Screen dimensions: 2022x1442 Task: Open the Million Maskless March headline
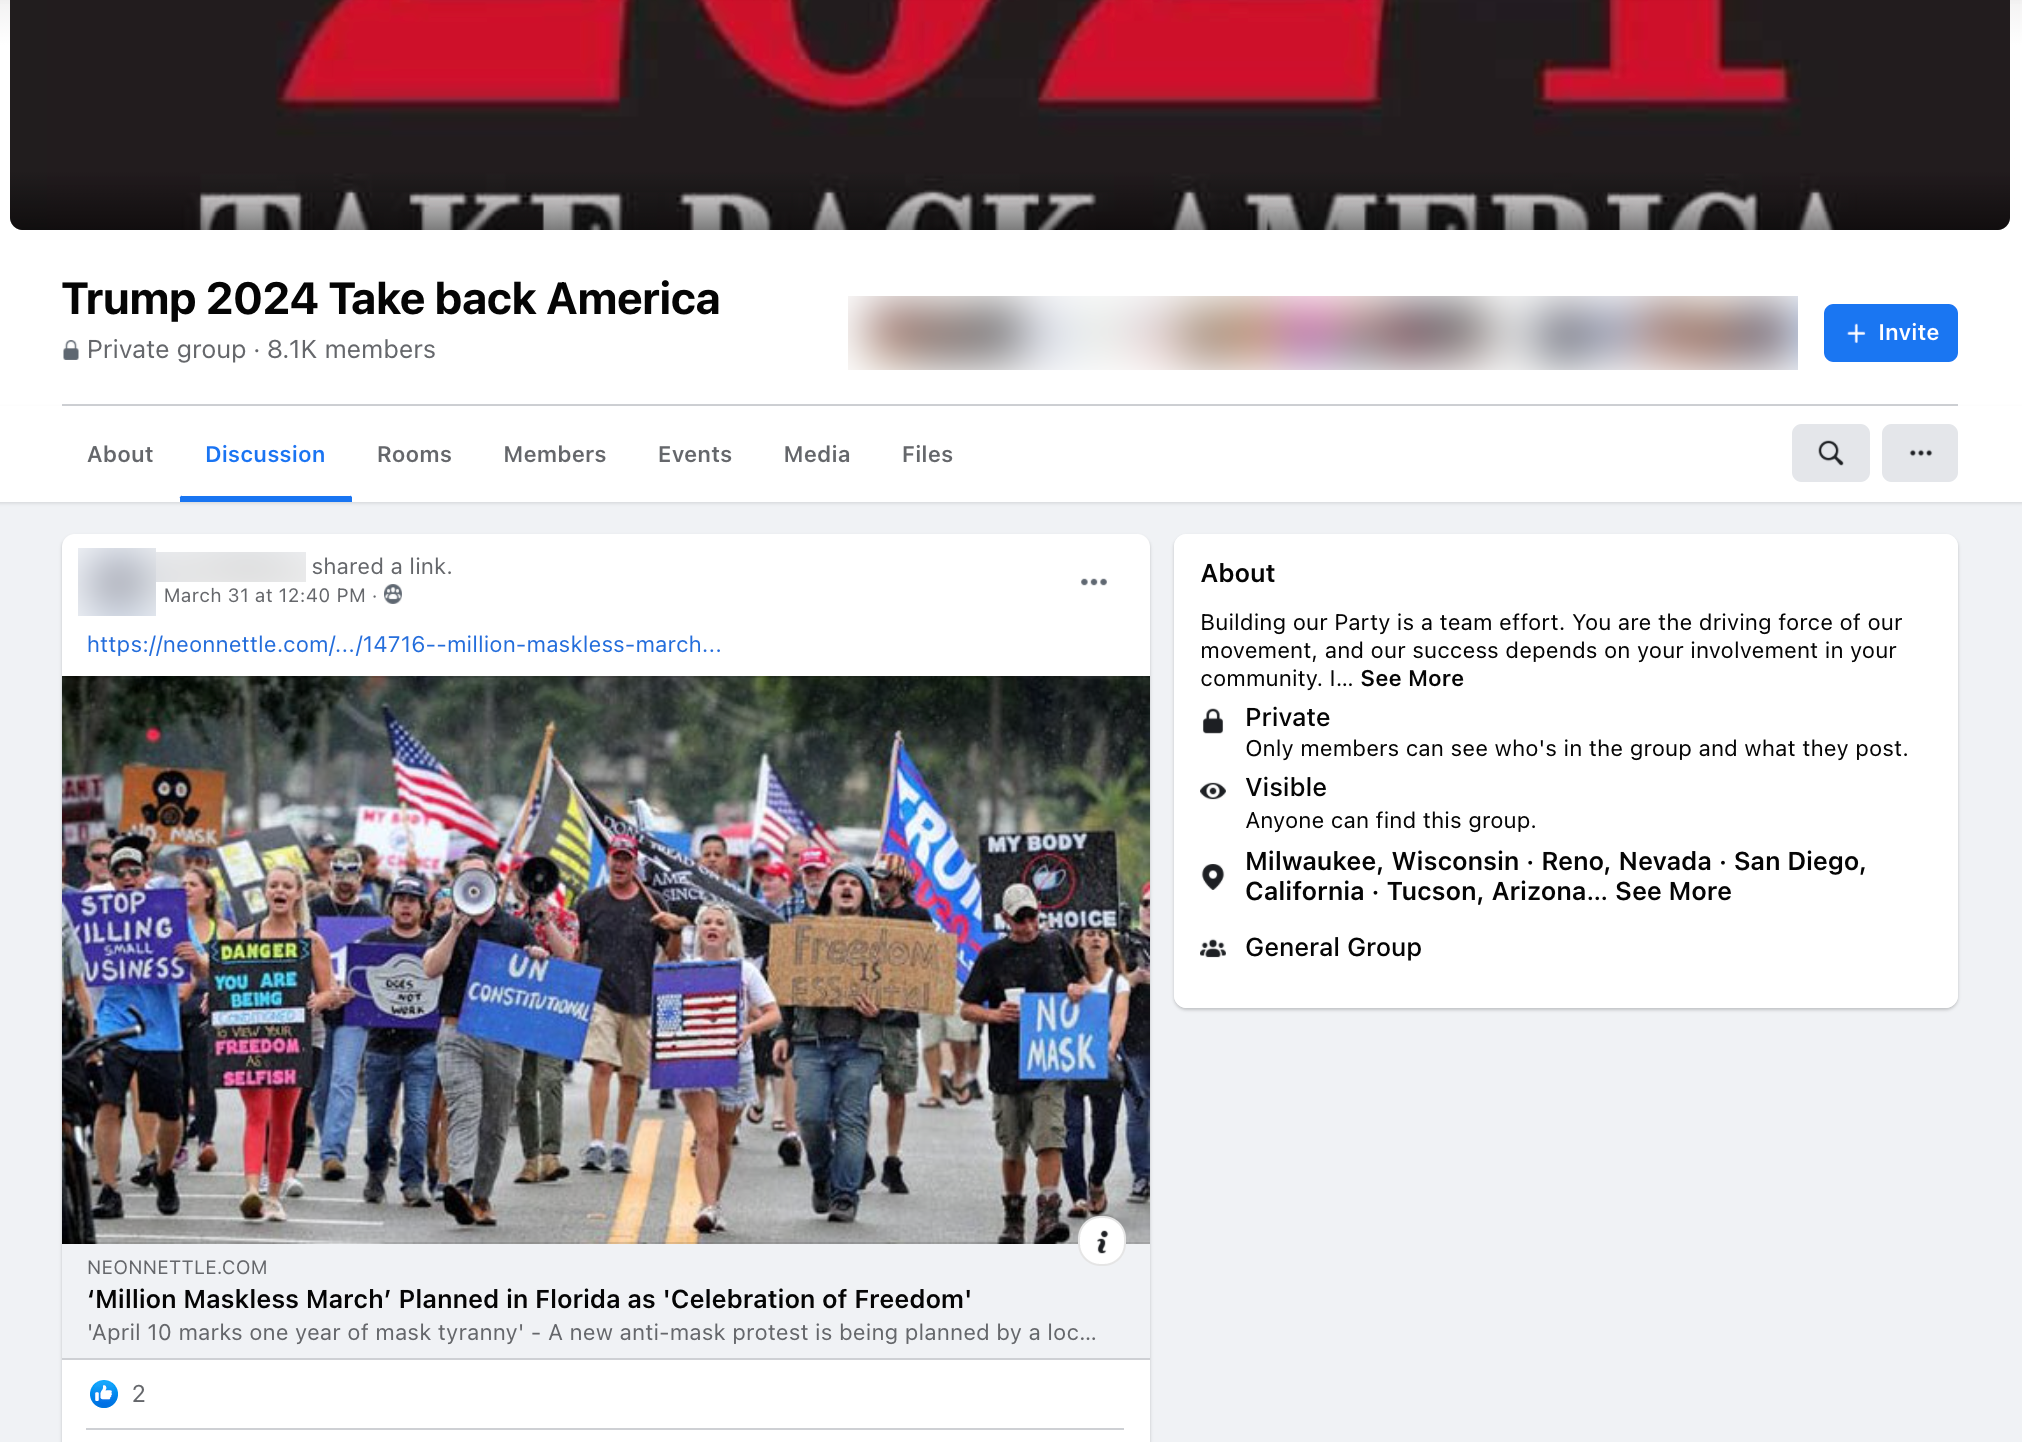(530, 1299)
